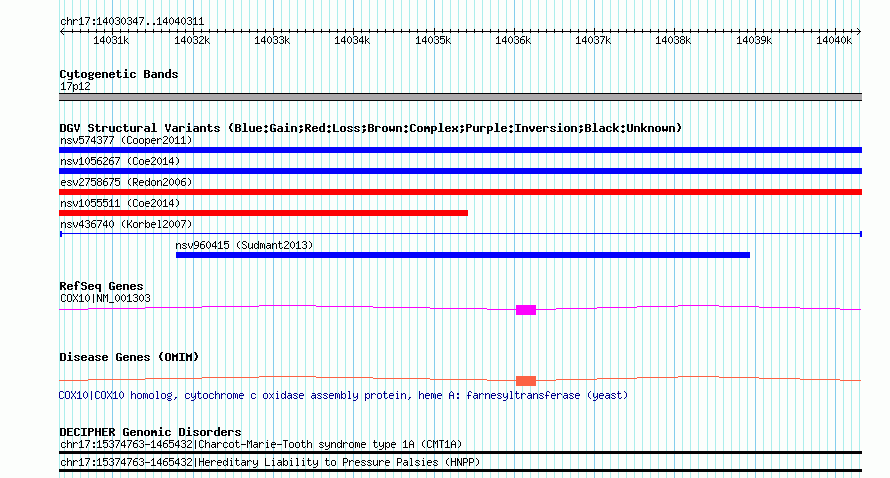The height and width of the screenshot is (478, 890).
Task: Click the 14039k ruler tick label
Action: point(754,40)
